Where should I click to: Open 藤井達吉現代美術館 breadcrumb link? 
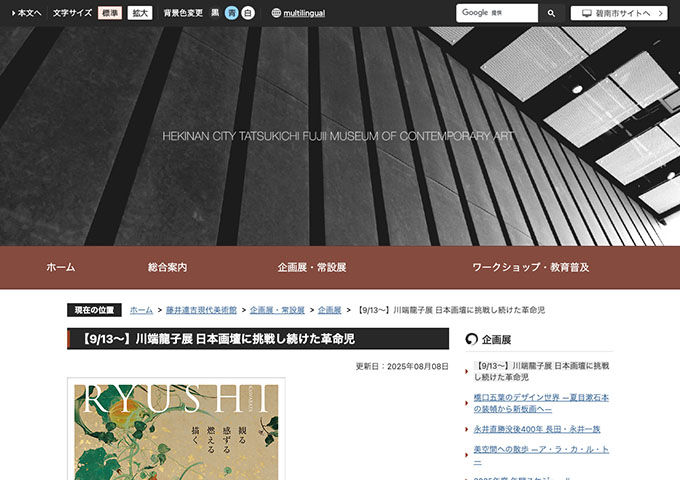click(x=201, y=310)
